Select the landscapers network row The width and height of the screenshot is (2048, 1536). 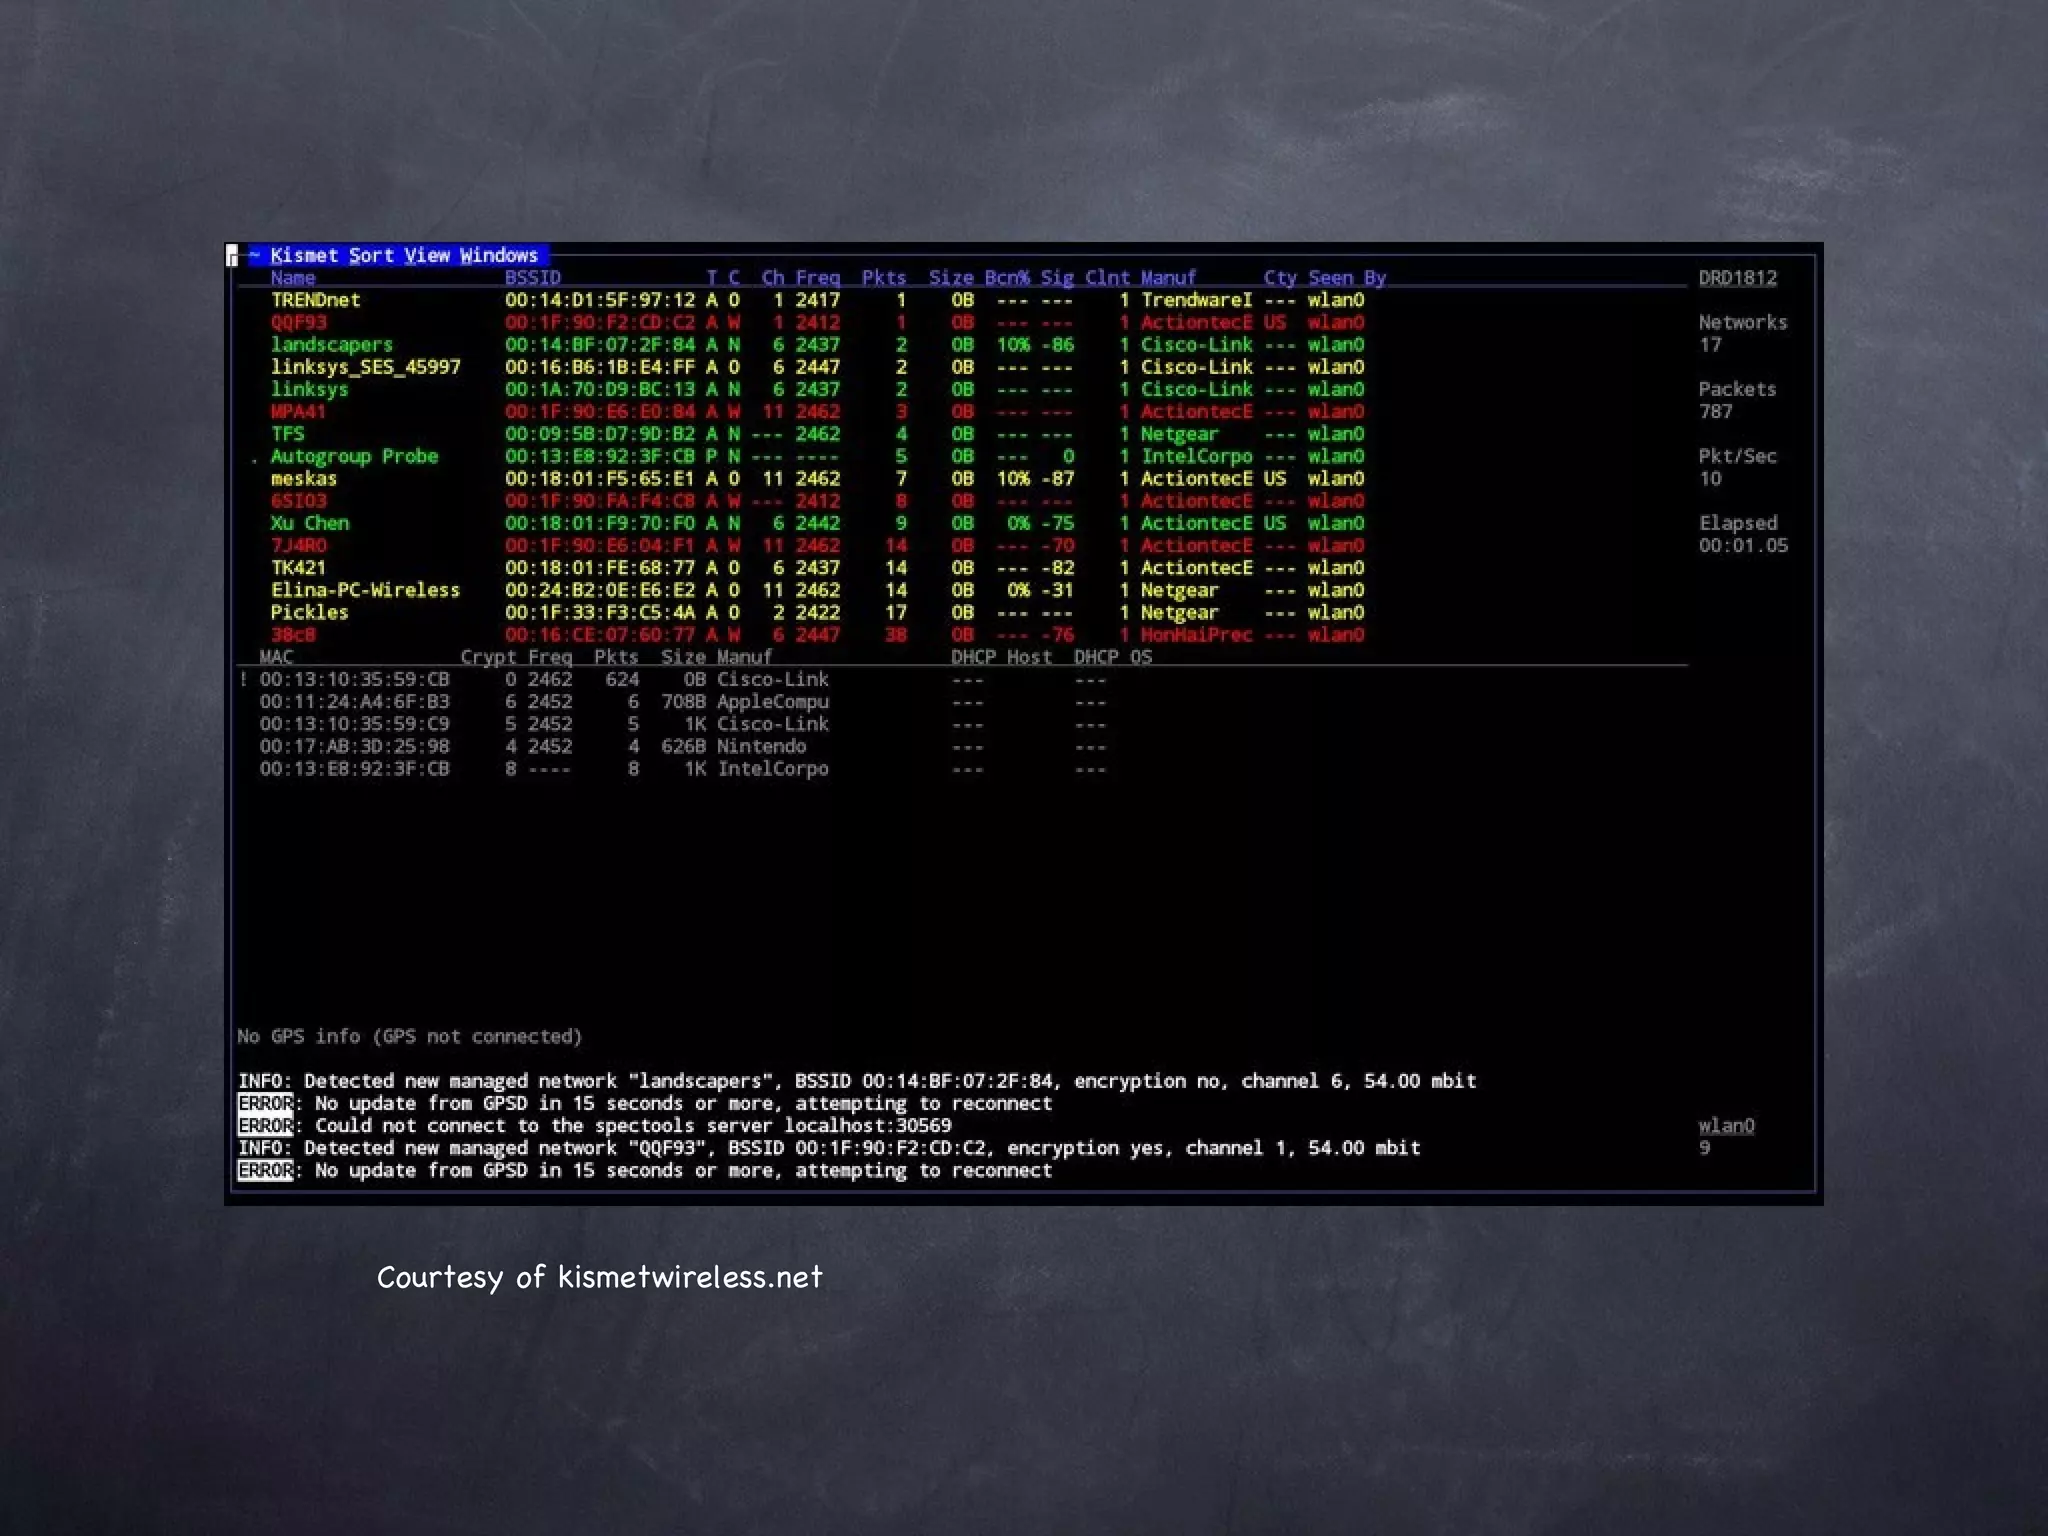(331, 345)
